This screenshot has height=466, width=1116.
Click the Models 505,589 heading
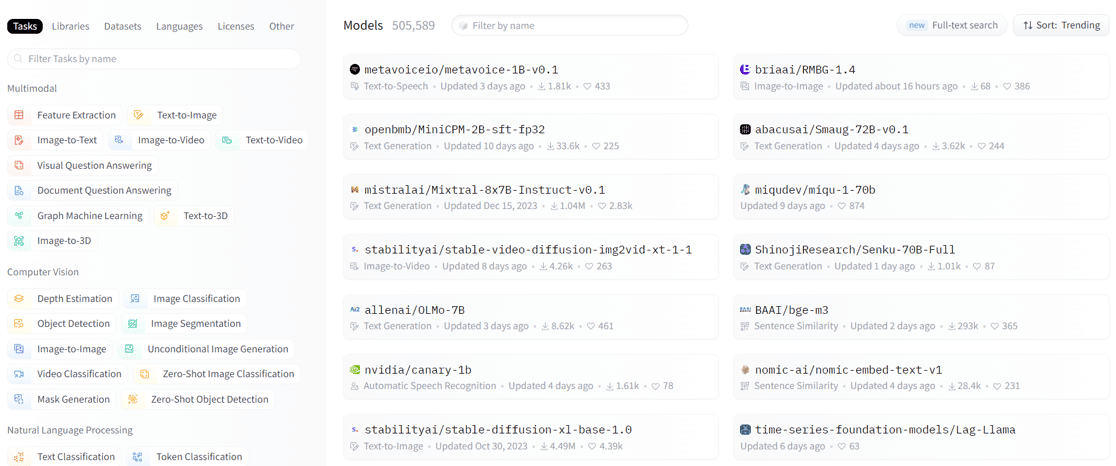pyautogui.click(x=389, y=26)
